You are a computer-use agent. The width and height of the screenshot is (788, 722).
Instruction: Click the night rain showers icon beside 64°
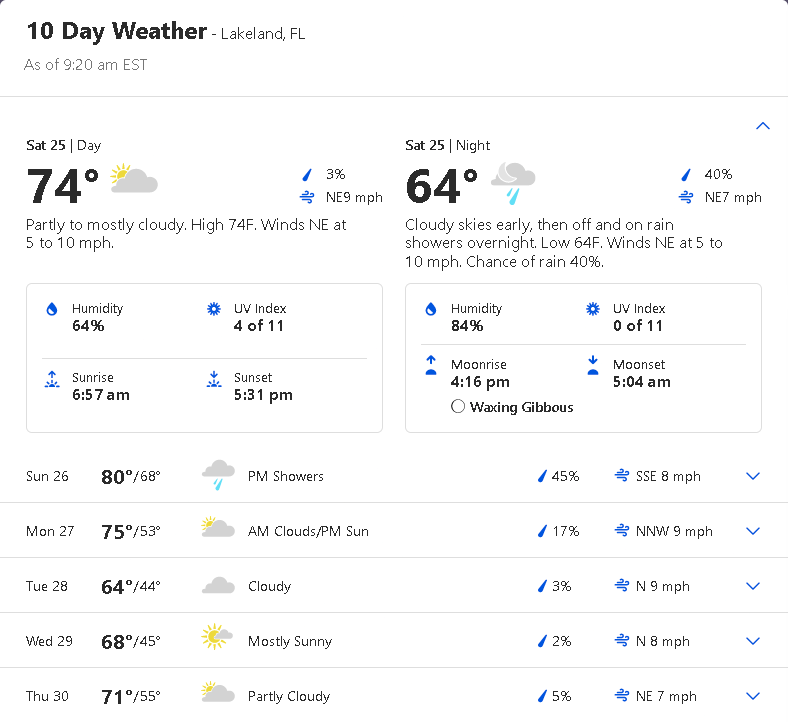513,182
